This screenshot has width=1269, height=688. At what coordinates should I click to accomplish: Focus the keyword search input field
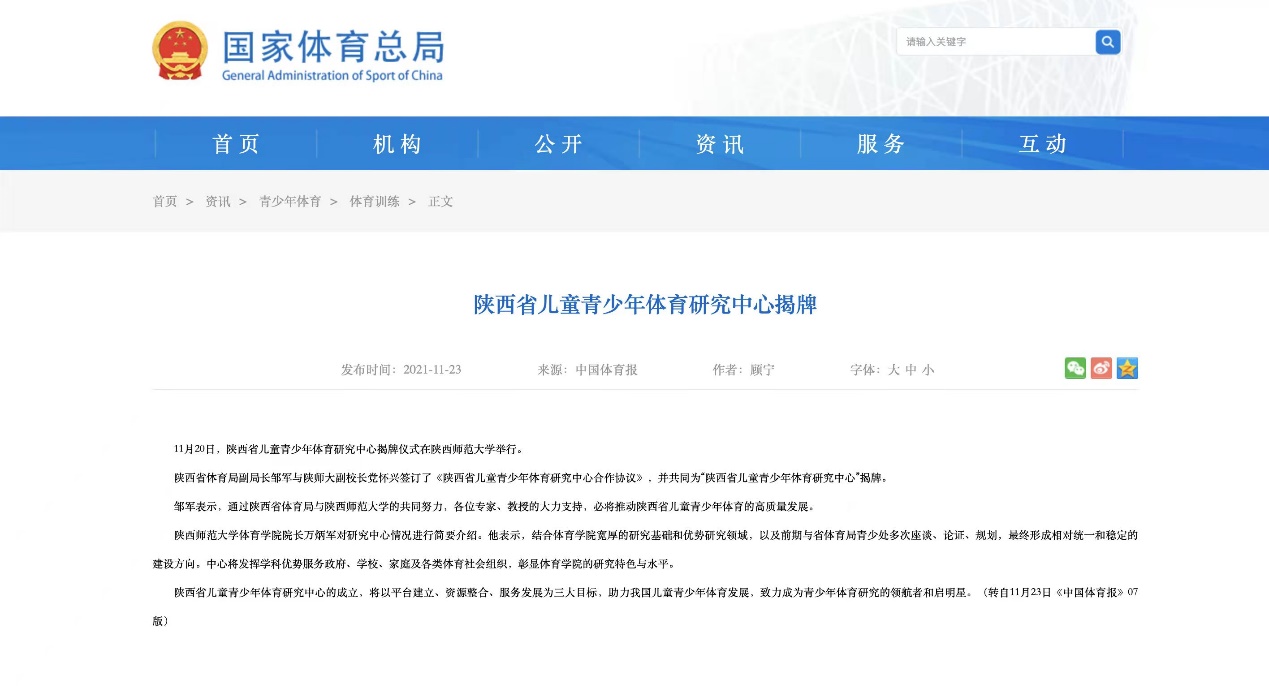[996, 42]
